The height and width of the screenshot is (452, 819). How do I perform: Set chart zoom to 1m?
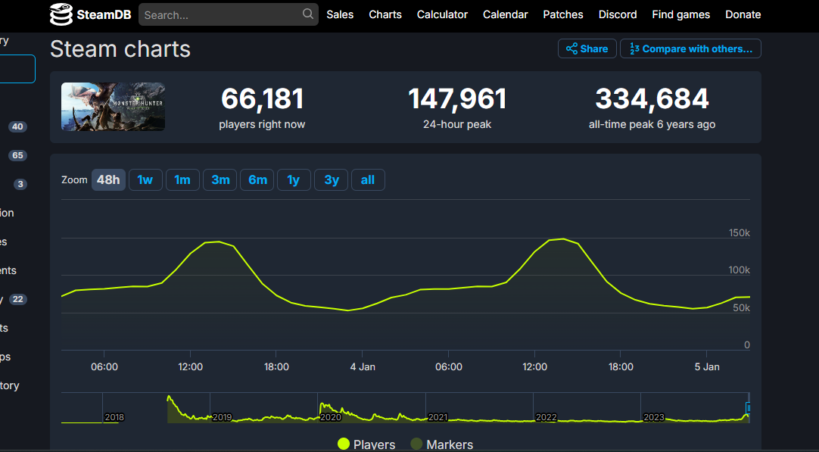182,180
